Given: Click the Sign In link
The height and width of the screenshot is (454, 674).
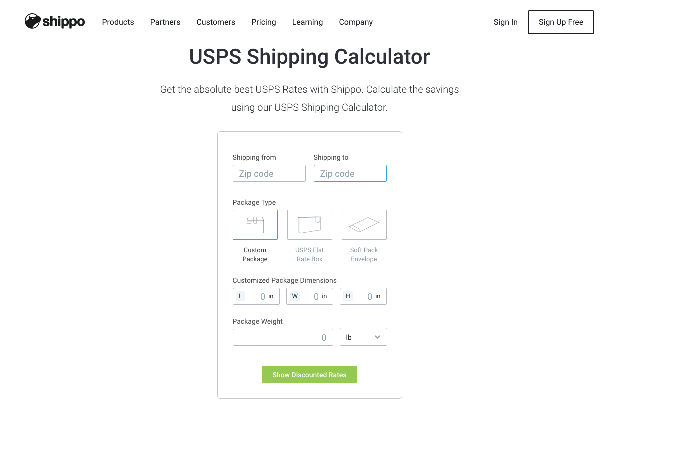Looking at the screenshot, I should pyautogui.click(x=505, y=22).
